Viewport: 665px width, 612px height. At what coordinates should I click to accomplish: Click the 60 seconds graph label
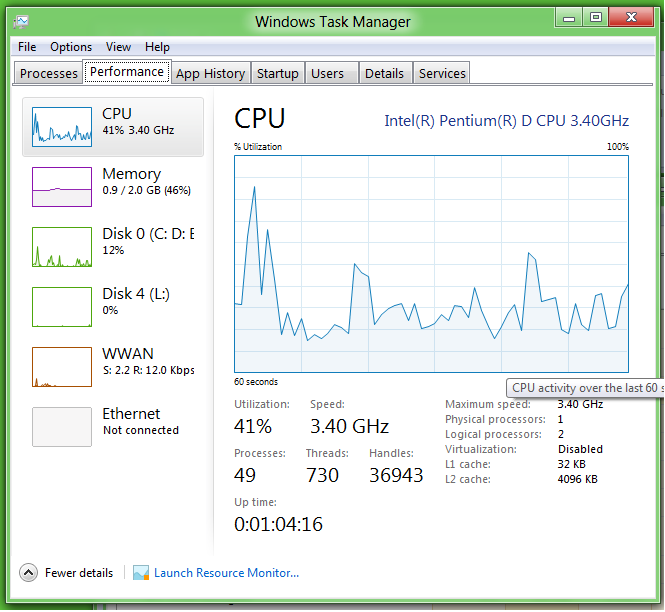256,382
